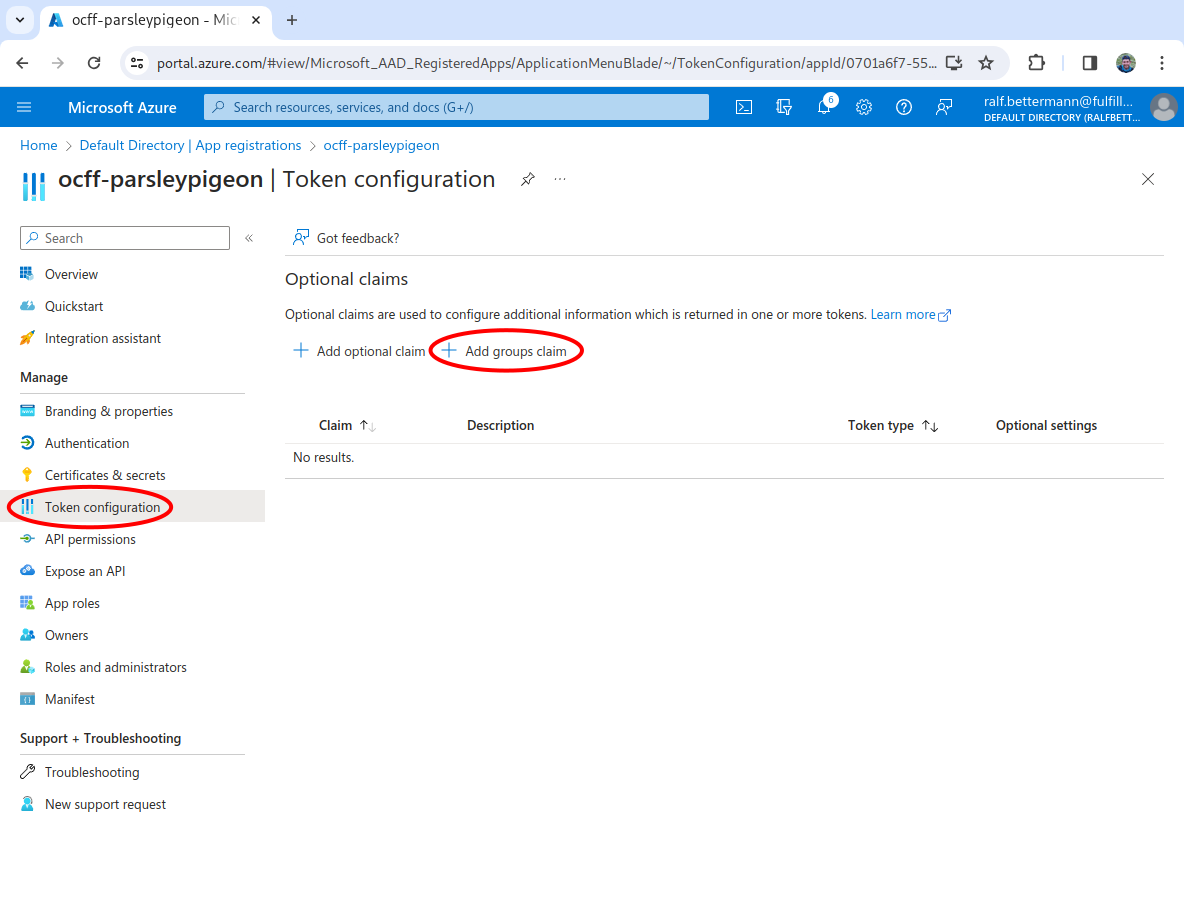Screen dimensions: 1184x909
Task: Toggle the browser side panel icon
Action: tap(1090, 63)
